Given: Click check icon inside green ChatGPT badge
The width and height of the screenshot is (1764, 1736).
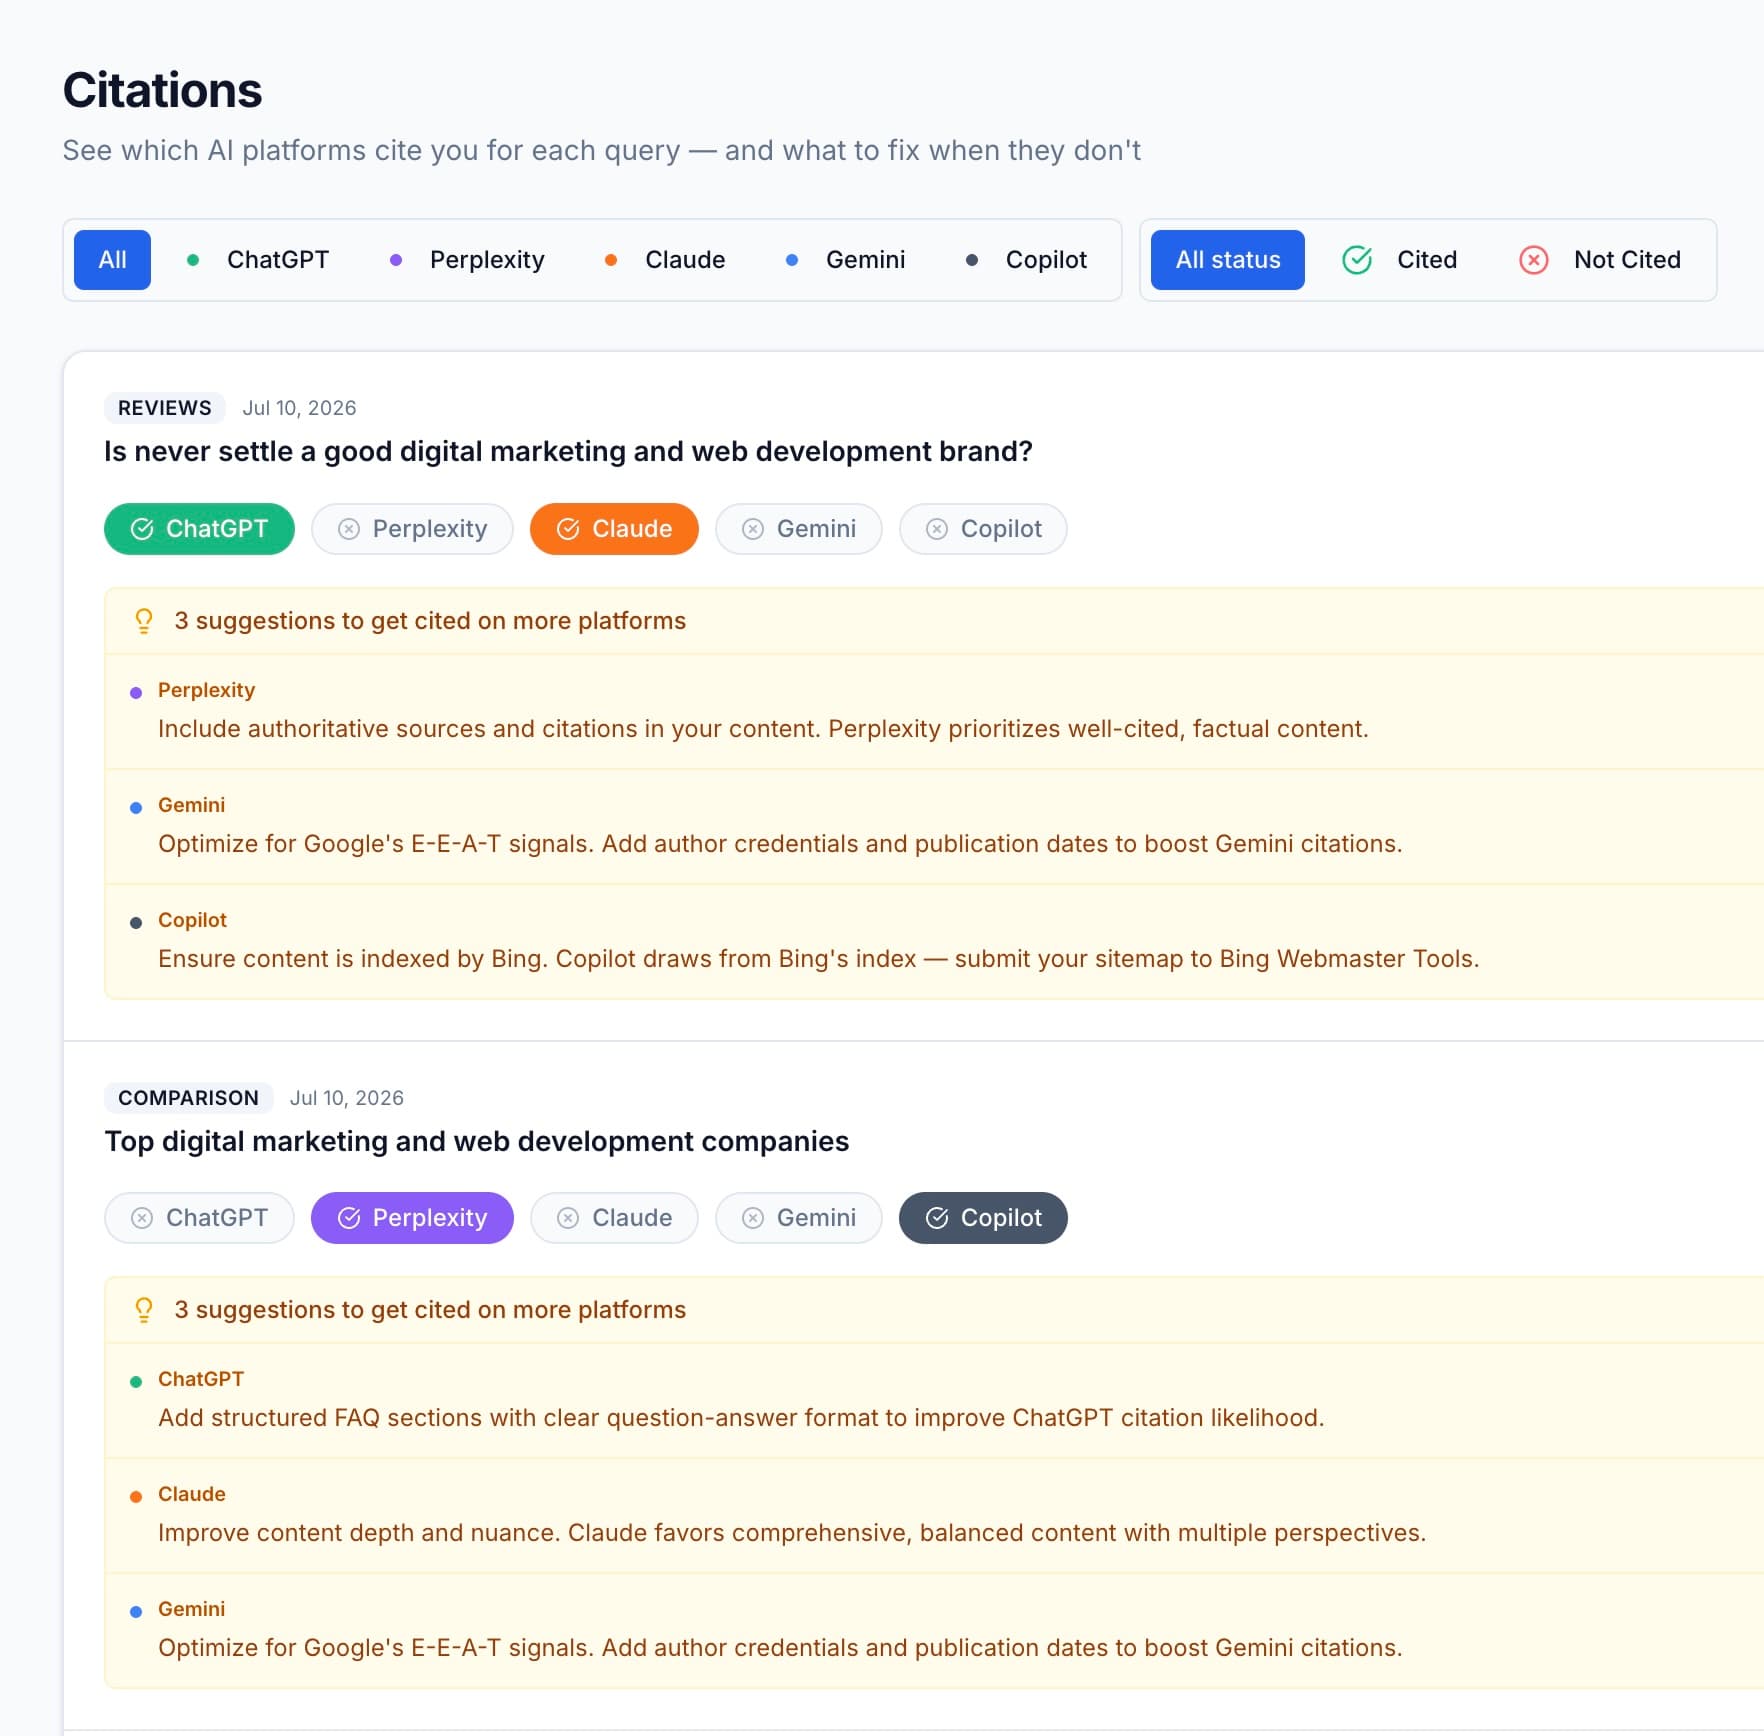Looking at the screenshot, I should click(142, 529).
